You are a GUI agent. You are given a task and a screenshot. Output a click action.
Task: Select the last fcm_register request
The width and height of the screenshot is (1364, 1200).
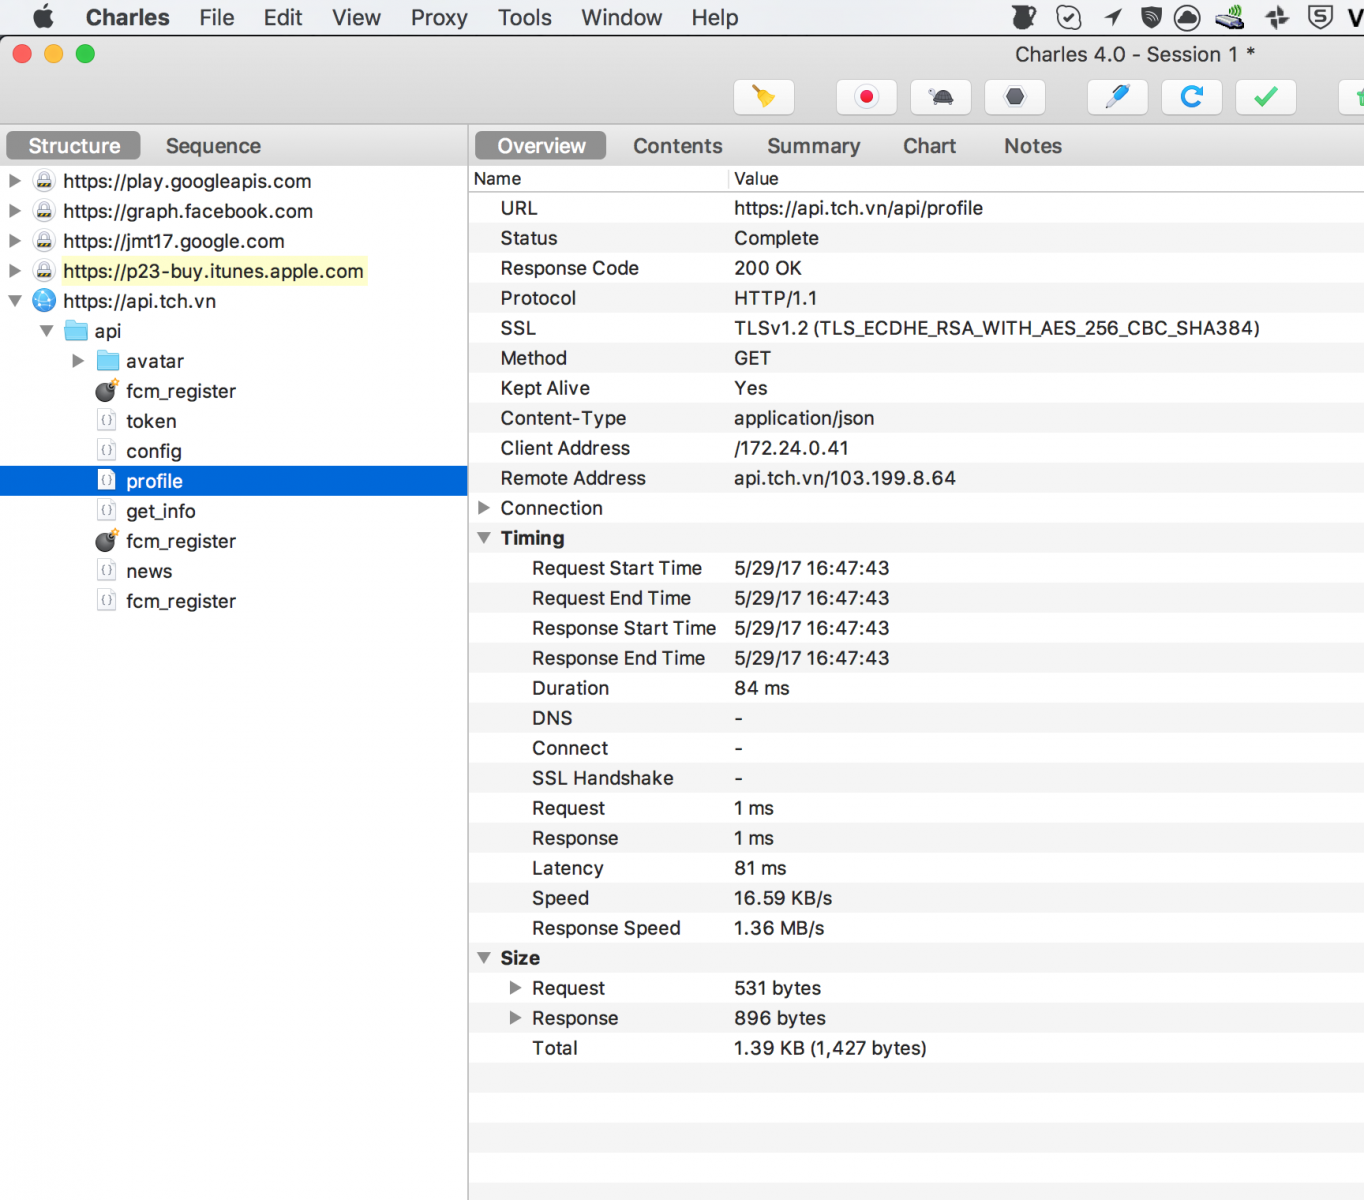tap(181, 601)
